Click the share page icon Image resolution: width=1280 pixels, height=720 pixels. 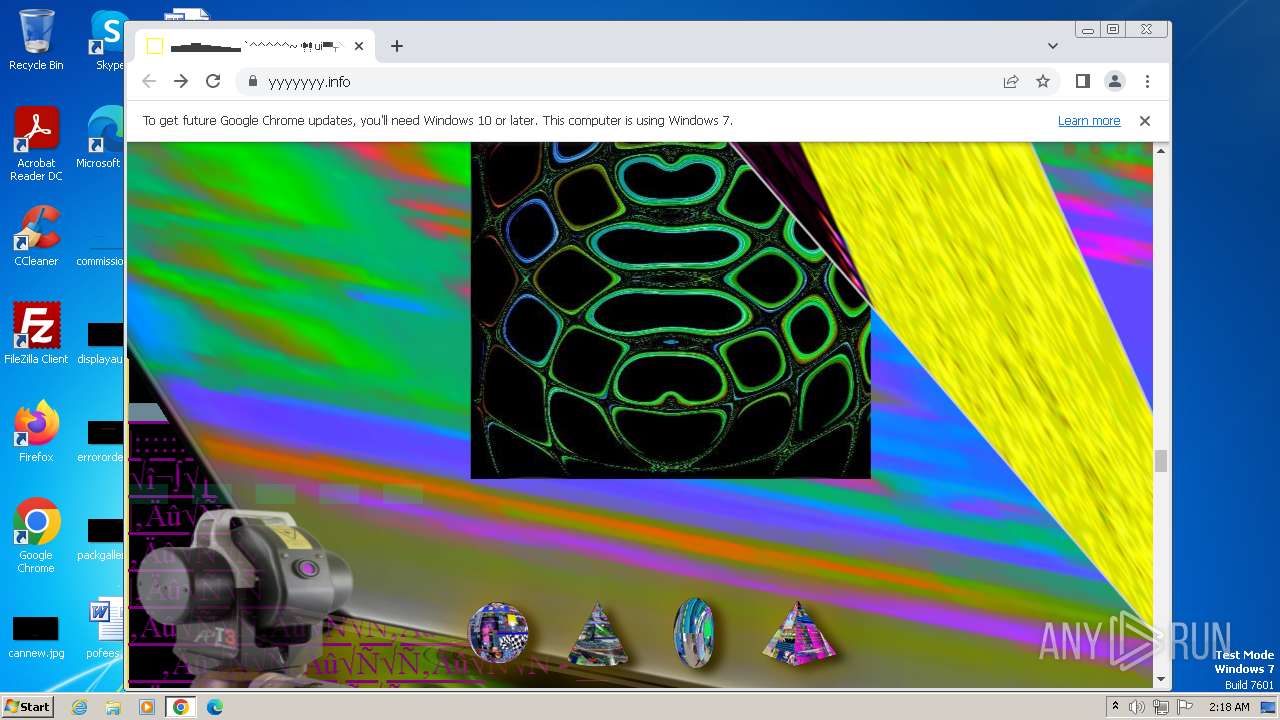pos(1011,82)
